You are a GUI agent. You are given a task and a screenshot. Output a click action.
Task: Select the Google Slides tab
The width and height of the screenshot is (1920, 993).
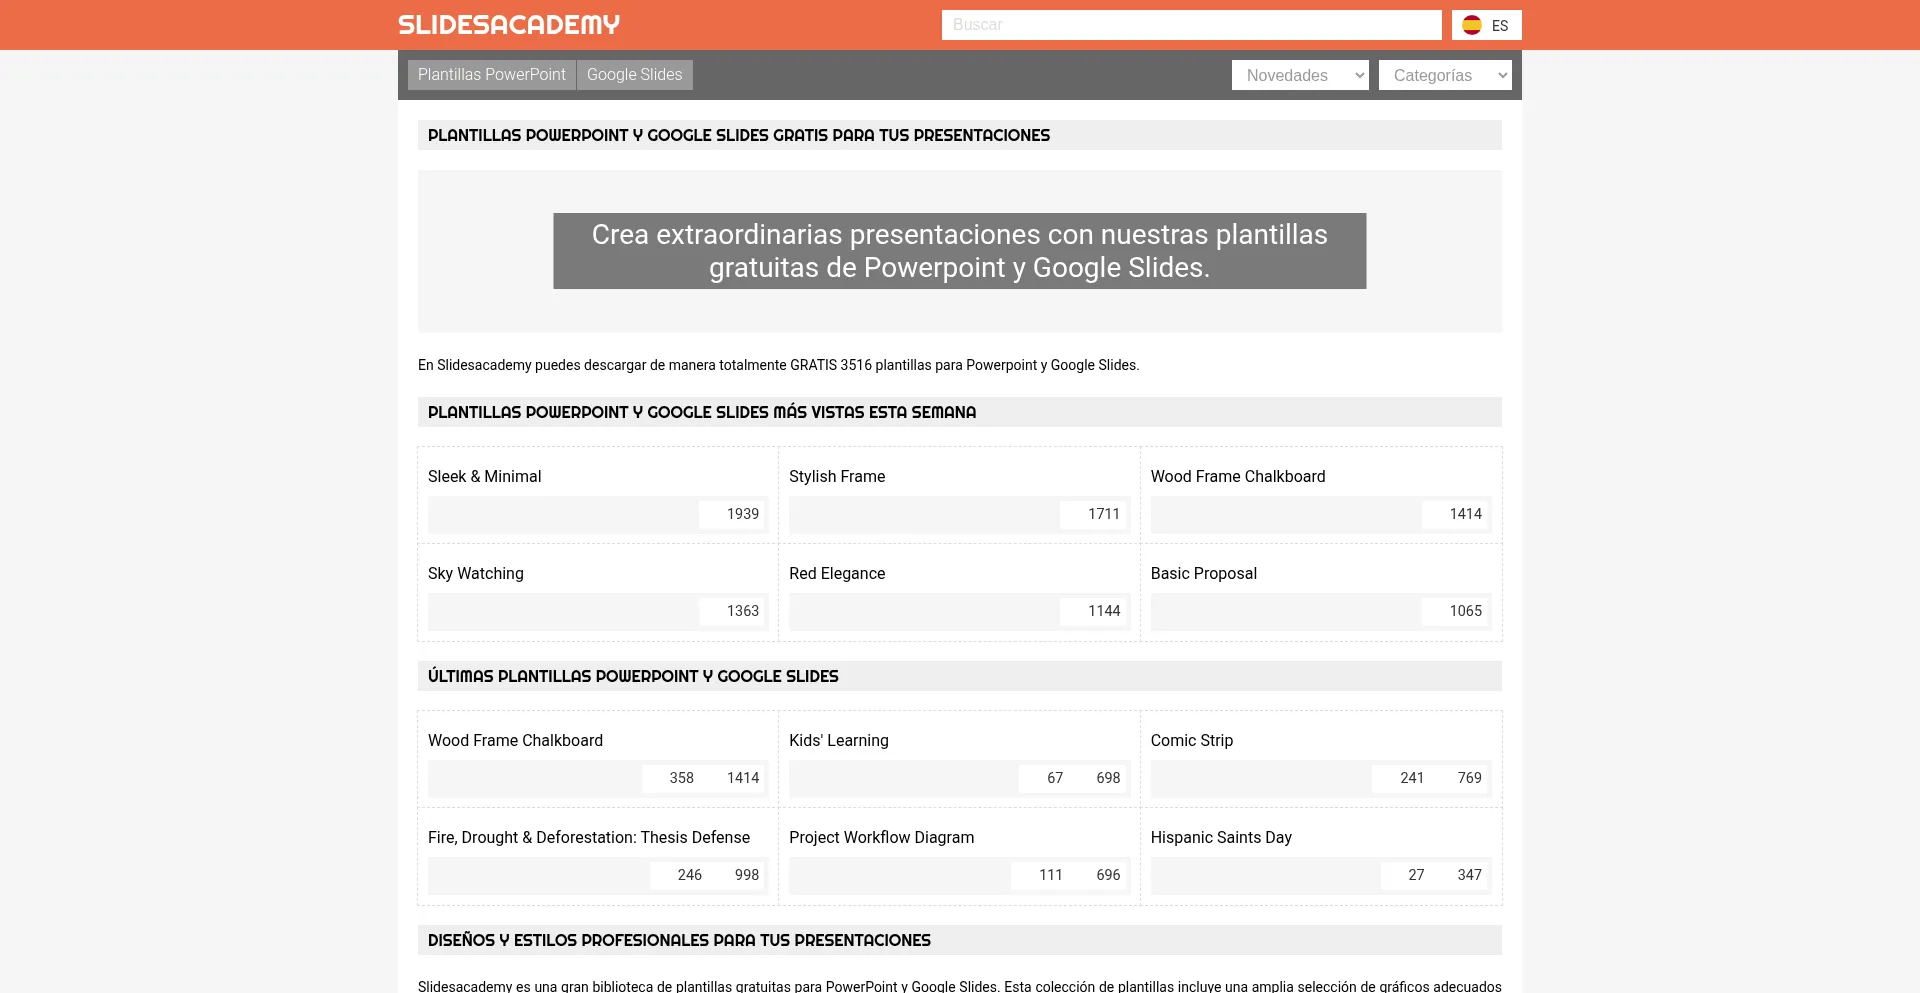pos(634,75)
